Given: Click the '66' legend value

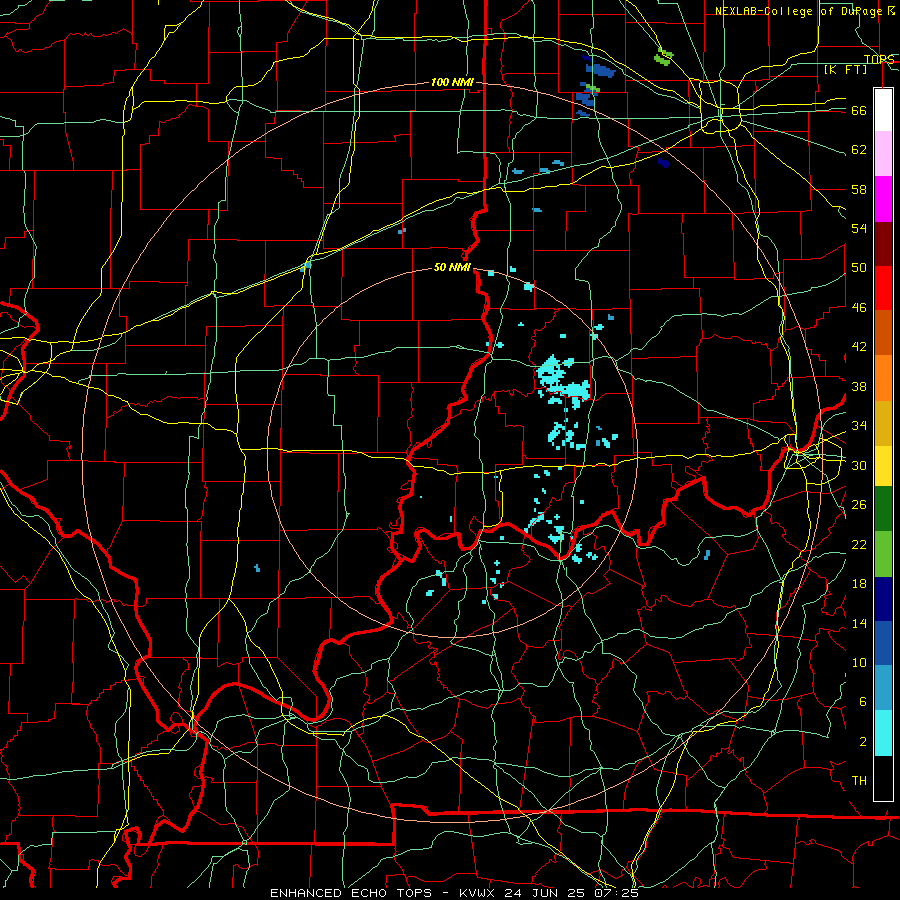Looking at the screenshot, I should [x=859, y=111].
